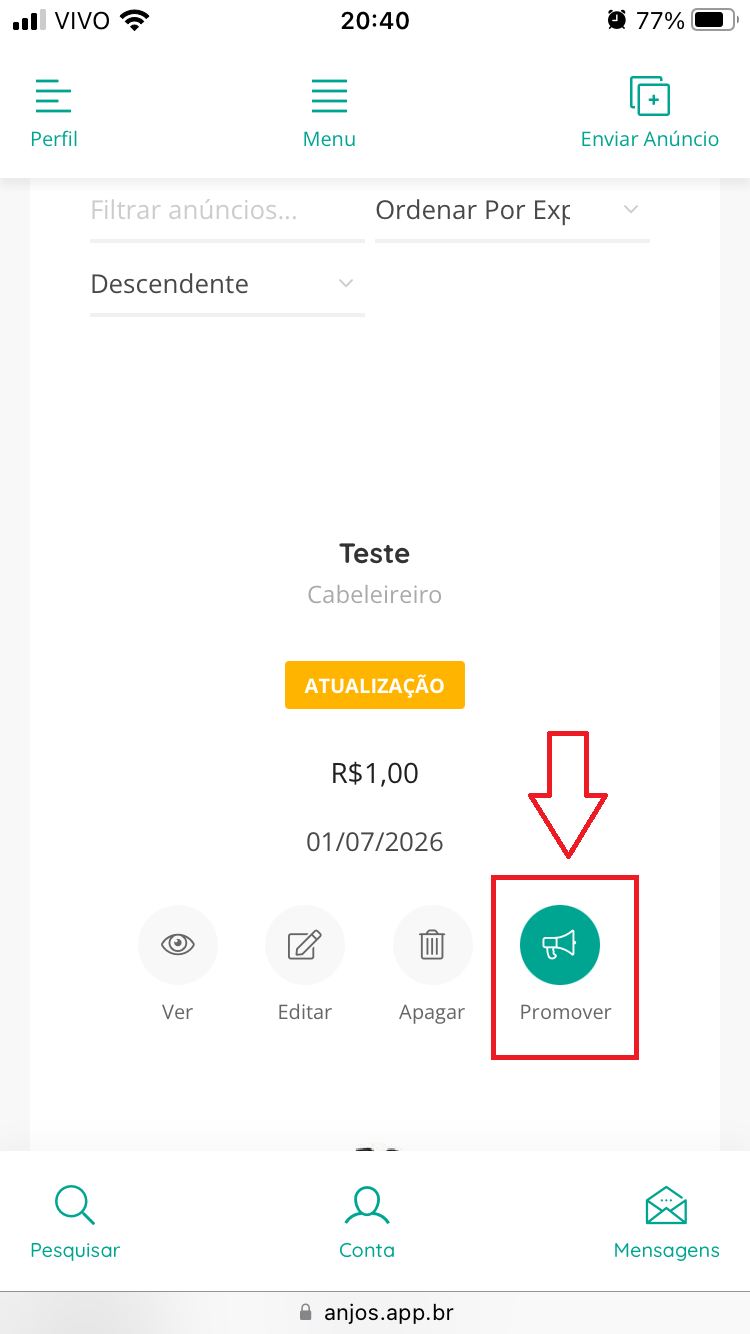Promote the ad with megaphone icon
This screenshot has height=1334, width=750.
tap(560, 945)
